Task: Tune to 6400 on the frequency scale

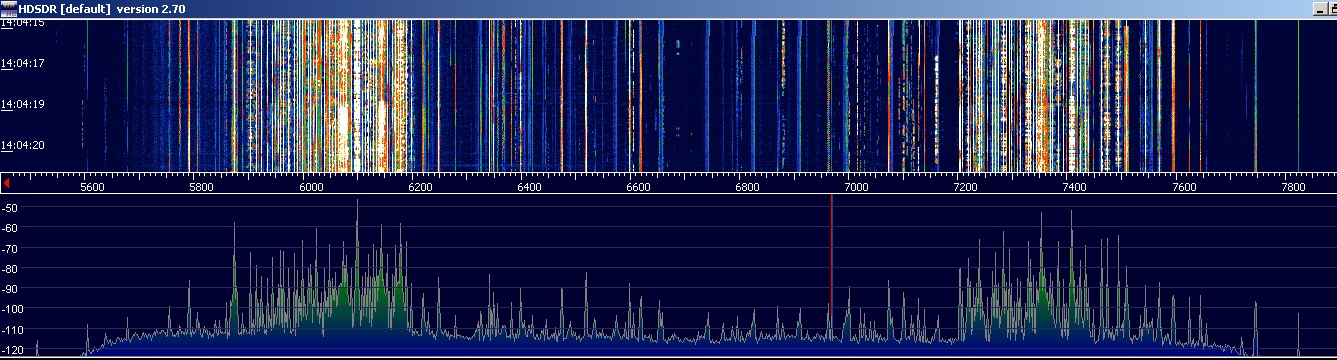Action: (528, 187)
